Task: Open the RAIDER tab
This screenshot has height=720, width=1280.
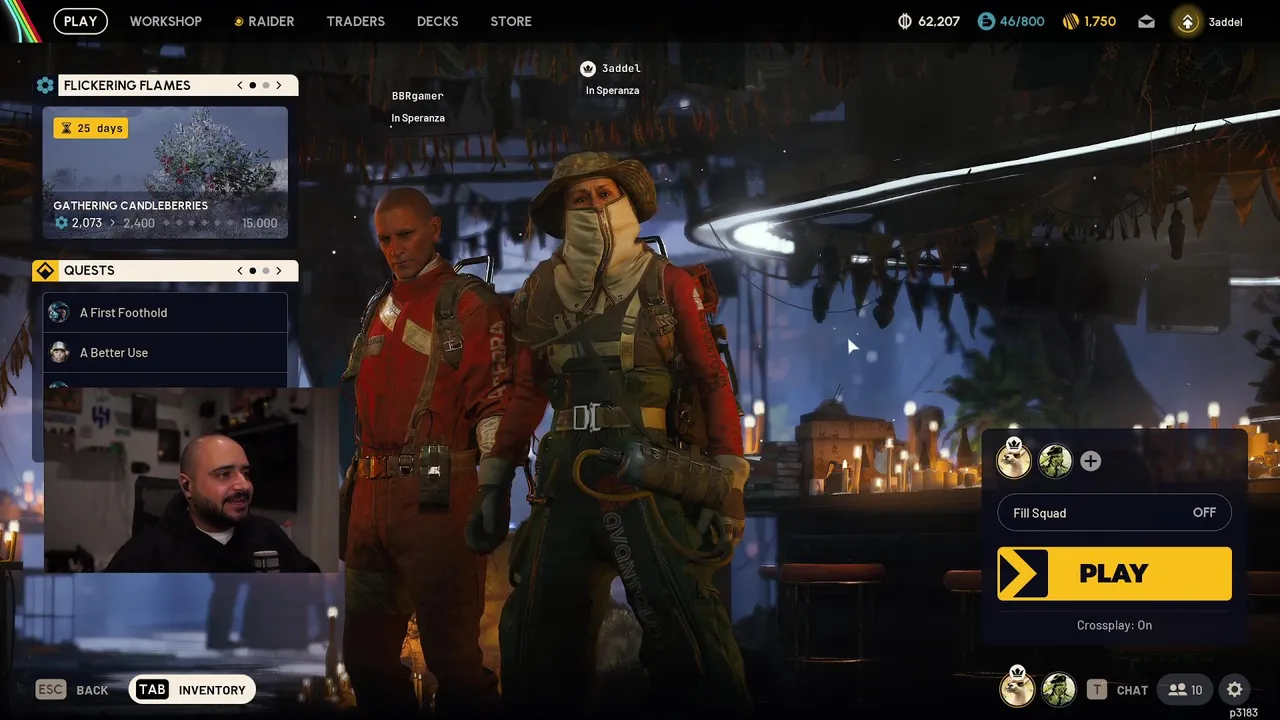Action: pos(264,21)
